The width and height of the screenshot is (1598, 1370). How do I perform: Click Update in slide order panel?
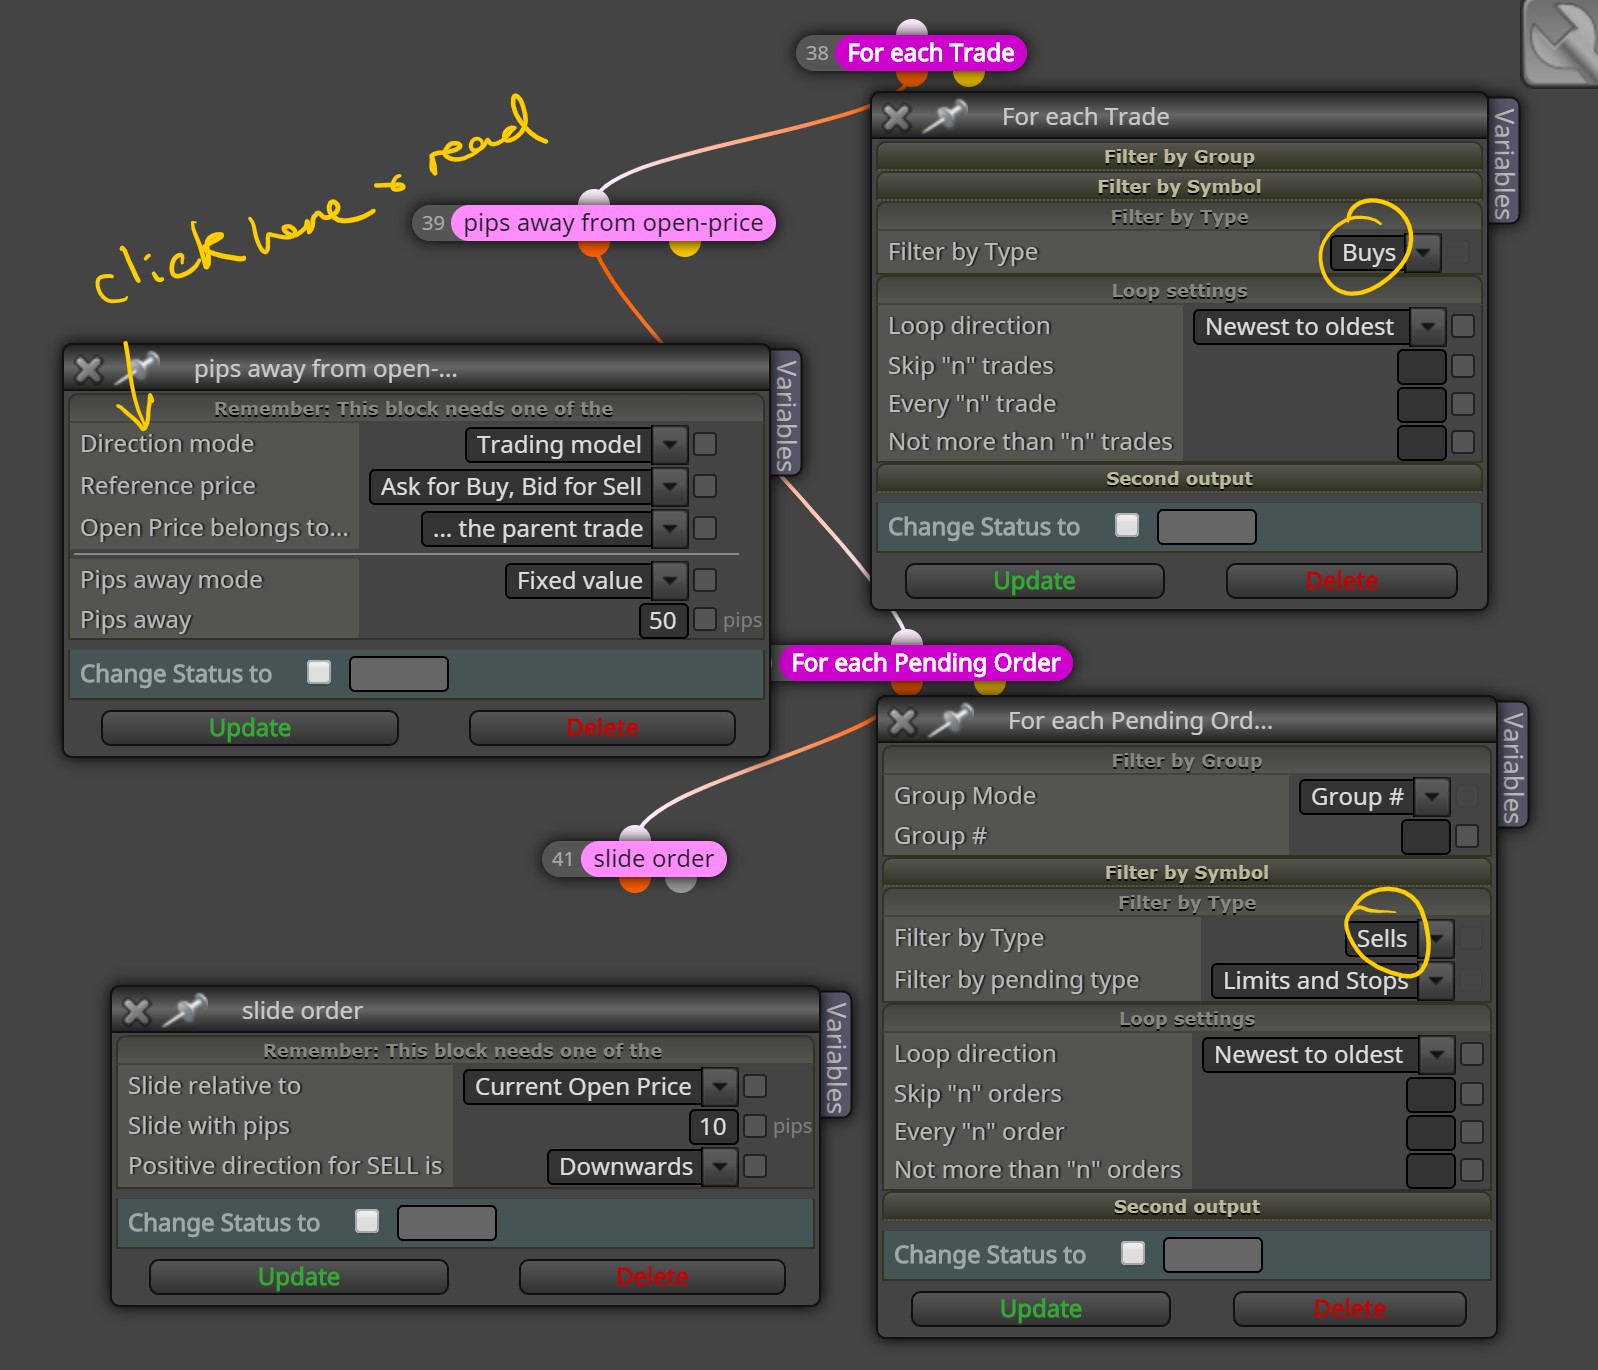click(x=299, y=1277)
